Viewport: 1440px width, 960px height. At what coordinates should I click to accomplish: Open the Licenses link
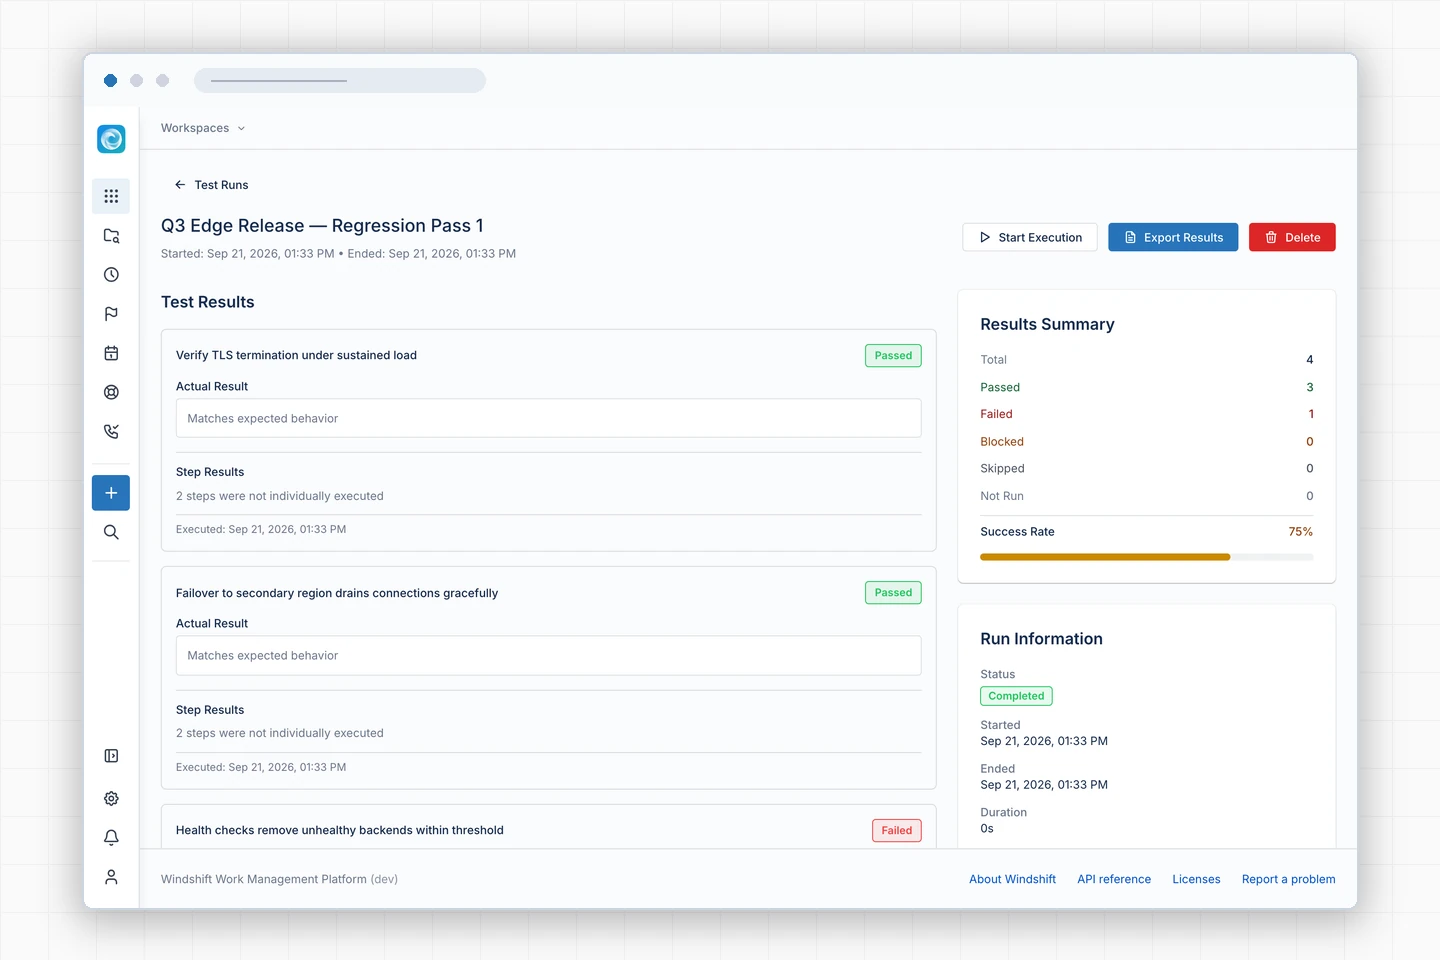click(1196, 879)
